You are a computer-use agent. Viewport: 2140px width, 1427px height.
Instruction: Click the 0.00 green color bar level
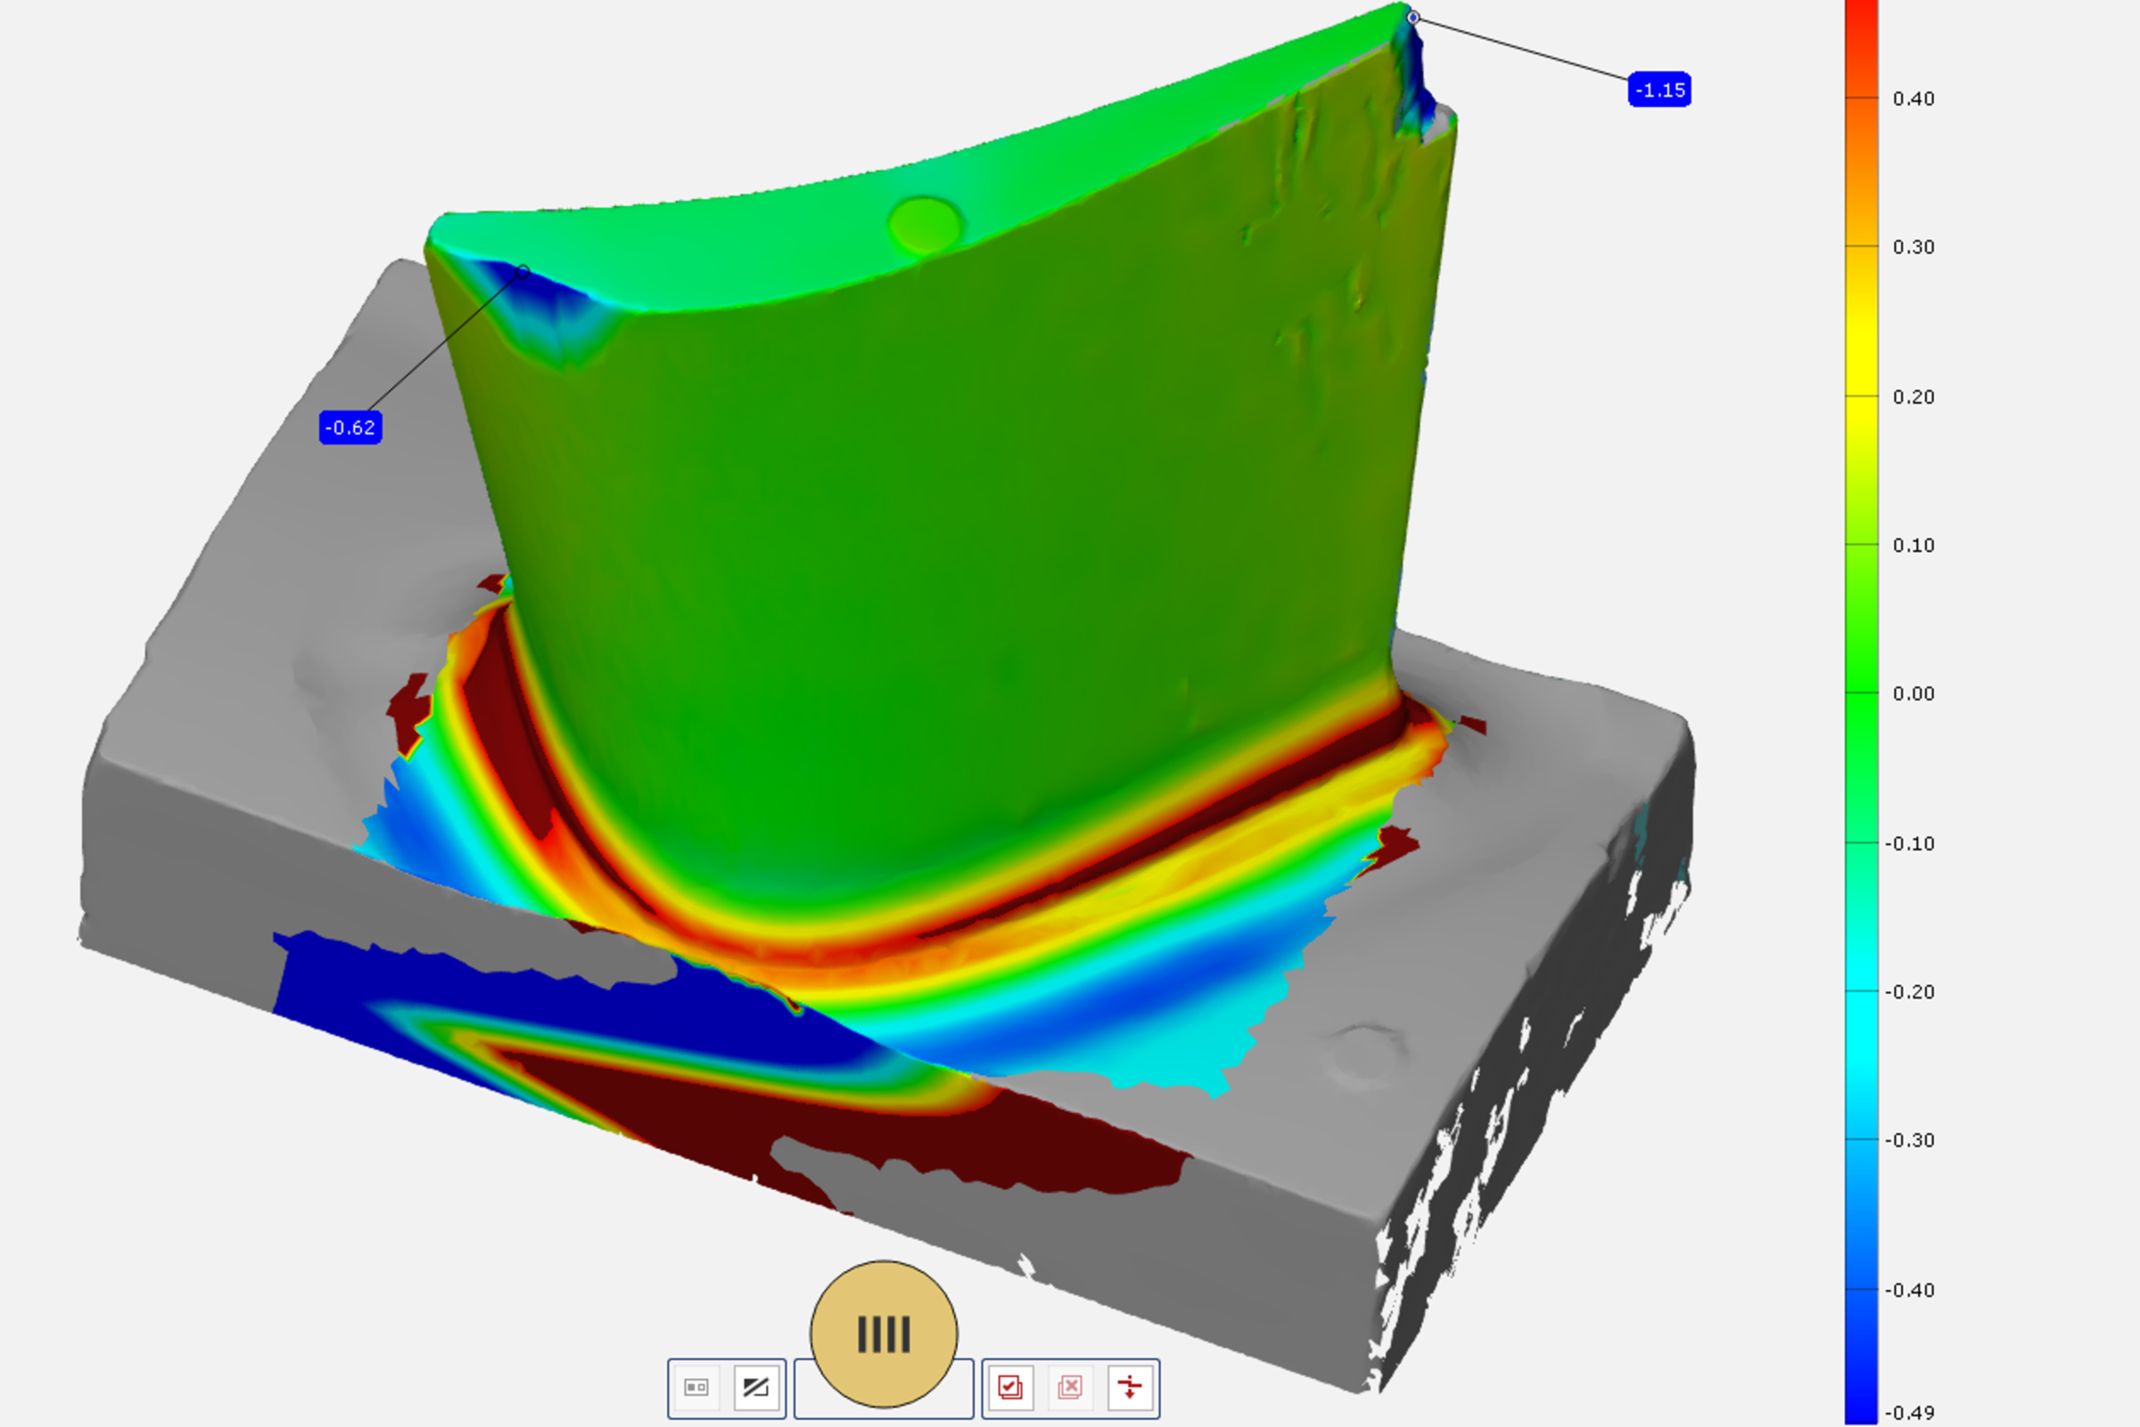click(x=1861, y=692)
